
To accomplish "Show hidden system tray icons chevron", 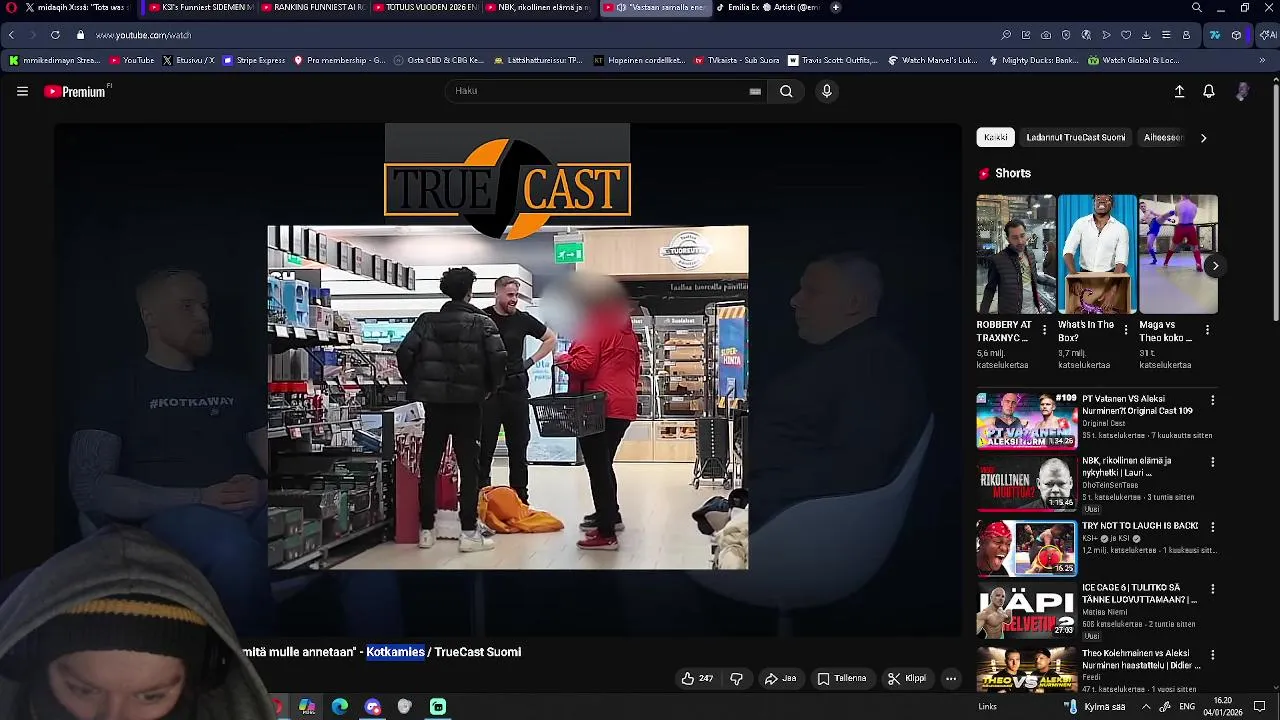I will pos(1146,706).
